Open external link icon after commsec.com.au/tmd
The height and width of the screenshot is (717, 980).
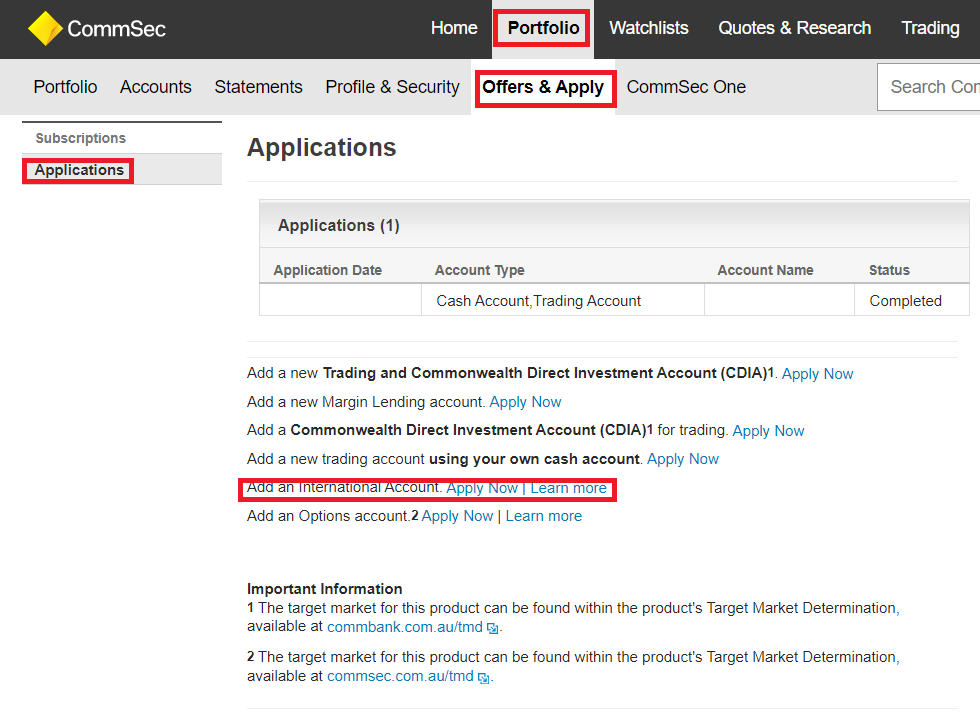(x=483, y=678)
